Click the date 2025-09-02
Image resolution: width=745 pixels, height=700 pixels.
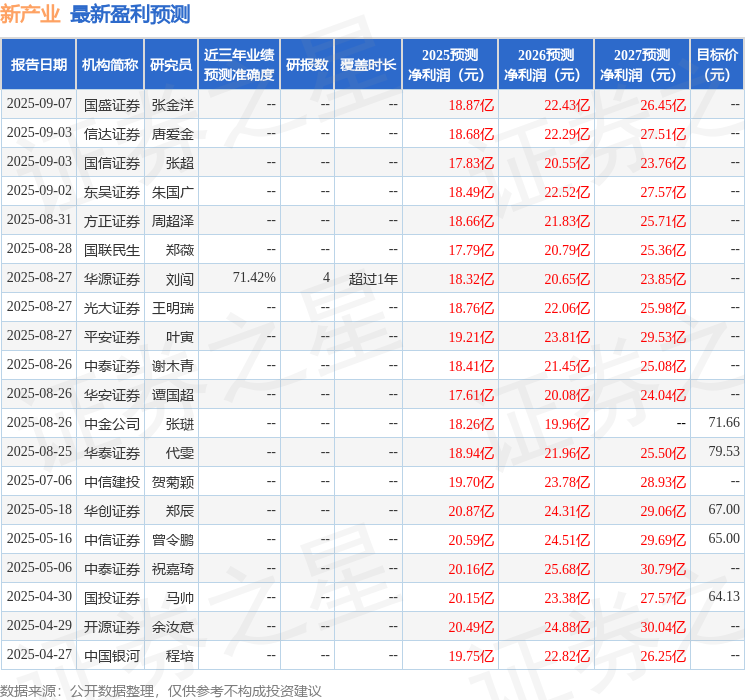39,190
